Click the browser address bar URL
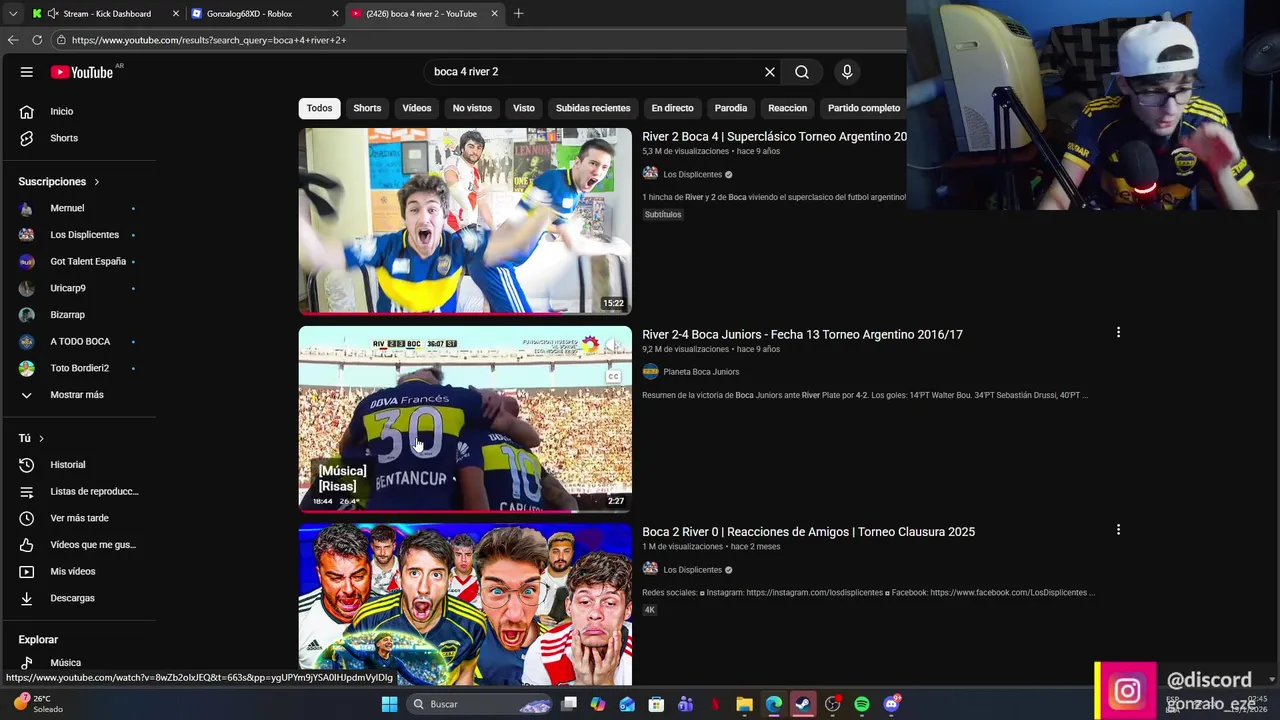Screen dimensions: 1280x720 click(x=208, y=40)
